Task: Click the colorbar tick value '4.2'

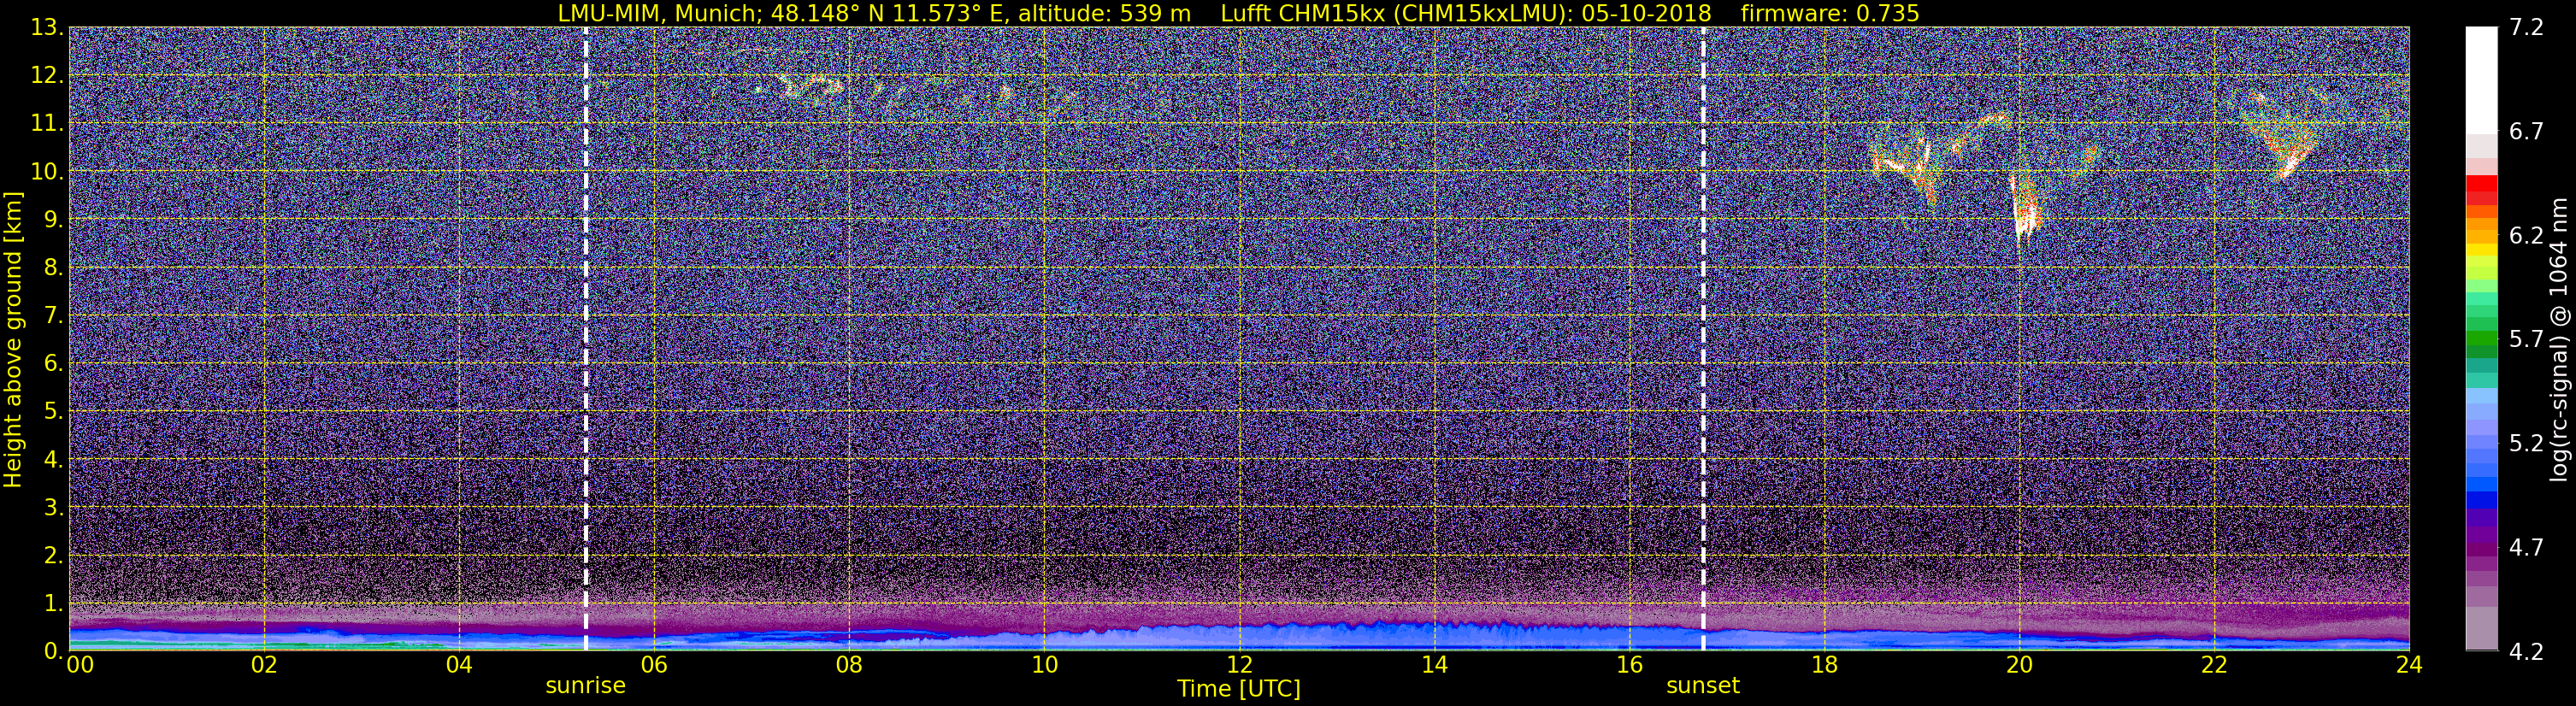Action: pyautogui.click(x=2526, y=651)
